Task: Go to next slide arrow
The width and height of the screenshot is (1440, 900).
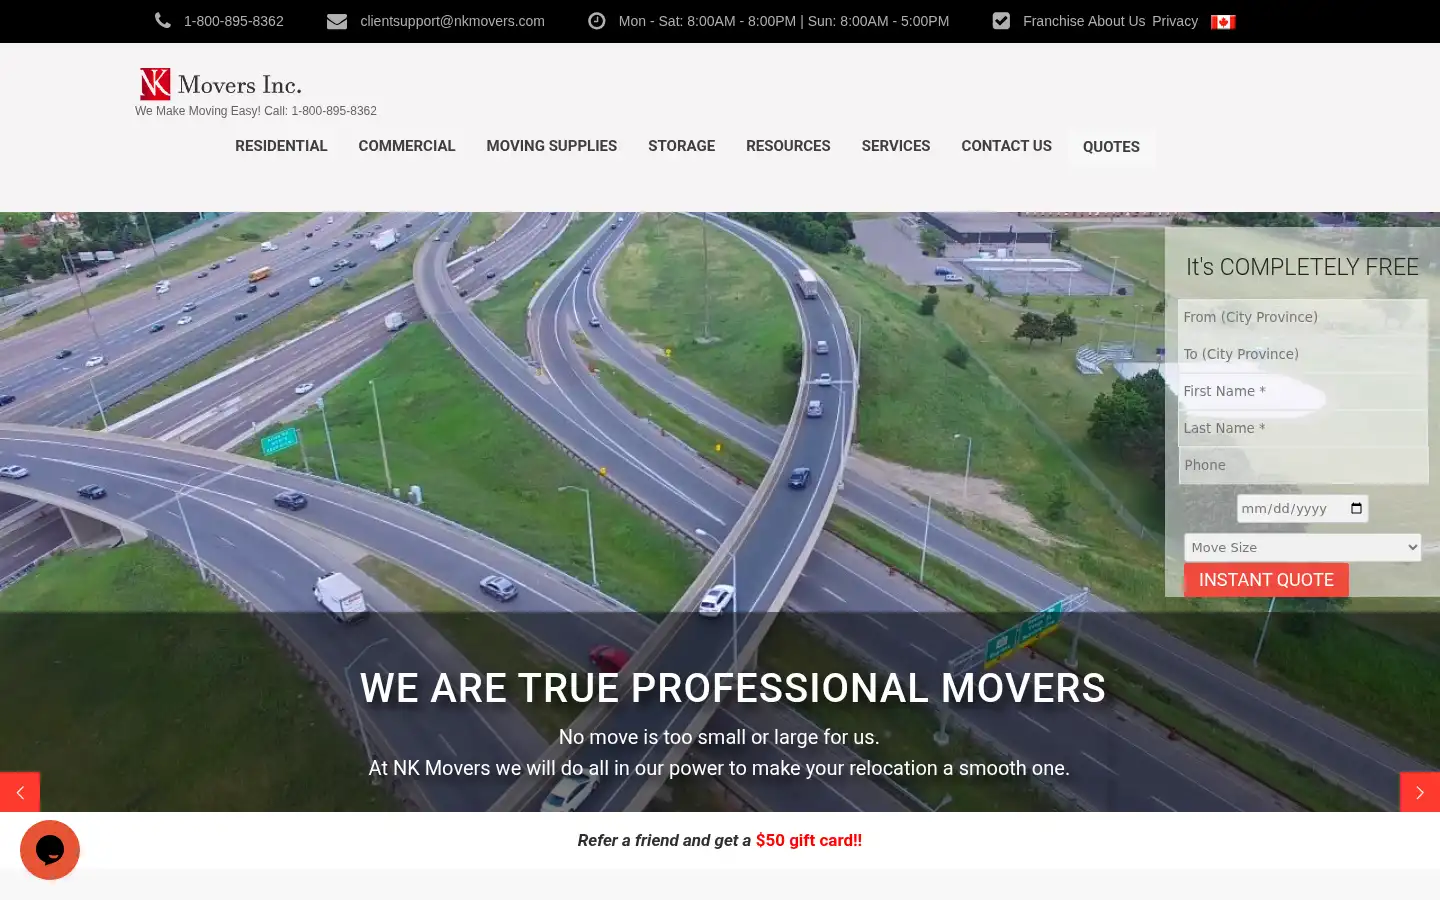Action: (x=1420, y=792)
